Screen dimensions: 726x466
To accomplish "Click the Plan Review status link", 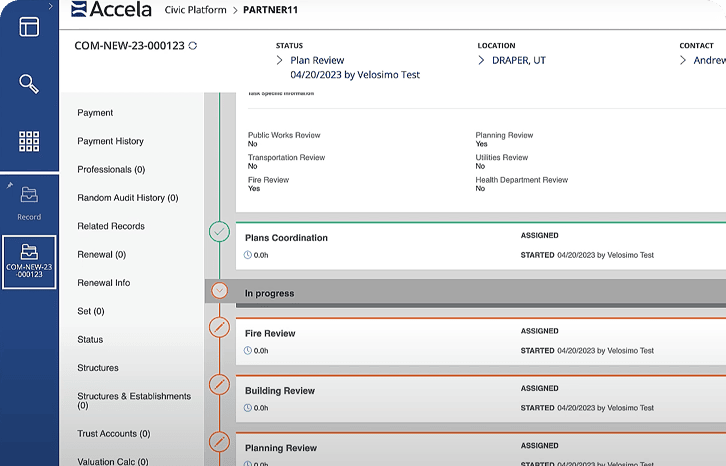I will click(317, 61).
